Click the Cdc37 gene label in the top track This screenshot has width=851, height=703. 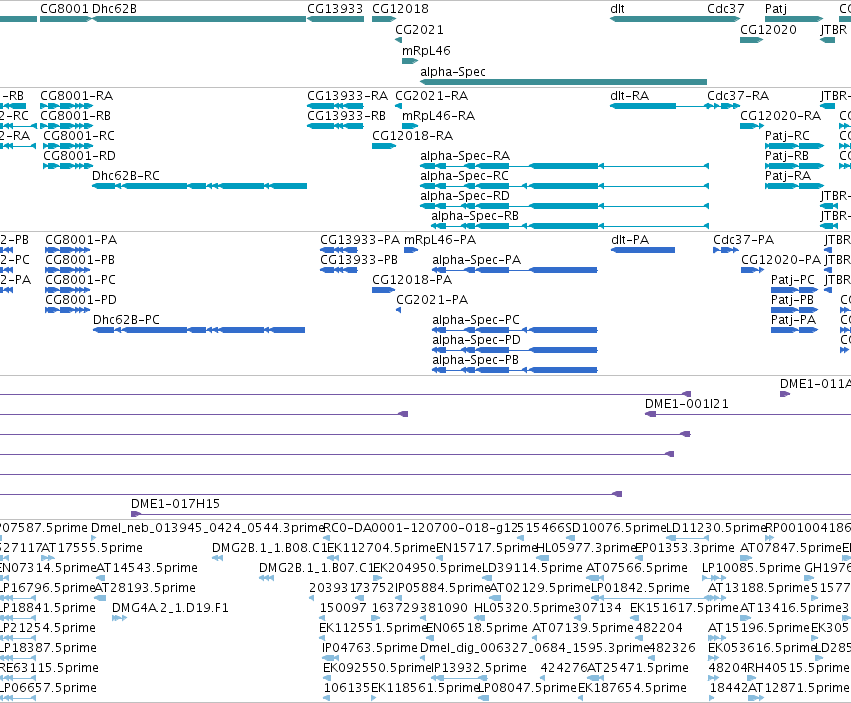click(x=726, y=9)
